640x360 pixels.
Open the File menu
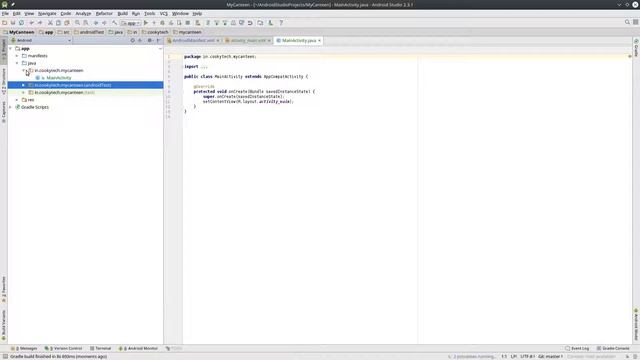[x=5, y=13]
